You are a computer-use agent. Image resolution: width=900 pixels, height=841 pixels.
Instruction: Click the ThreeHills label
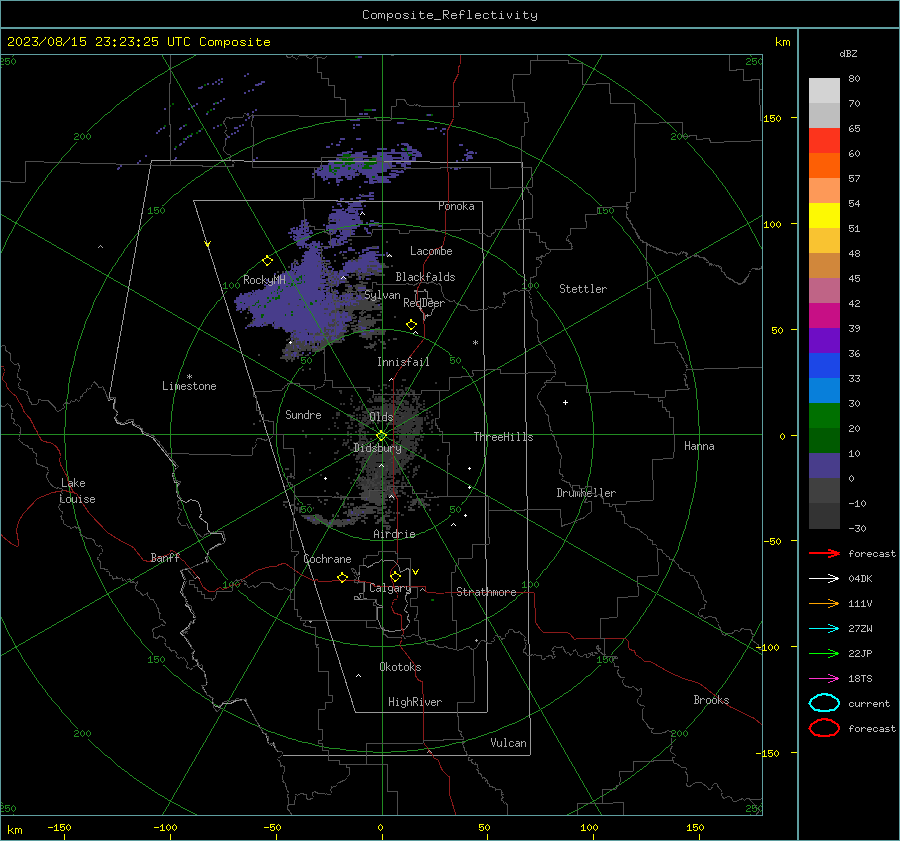503,437
